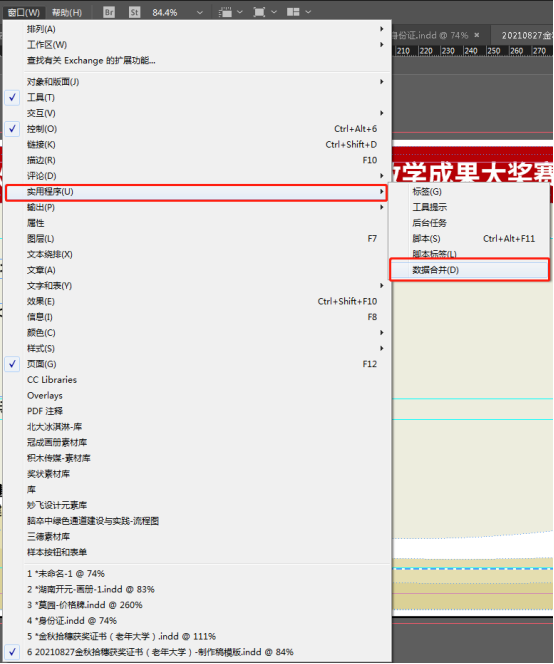Open the 文章(A) panel
Viewport: 554px width, 664px height.
[197, 270]
